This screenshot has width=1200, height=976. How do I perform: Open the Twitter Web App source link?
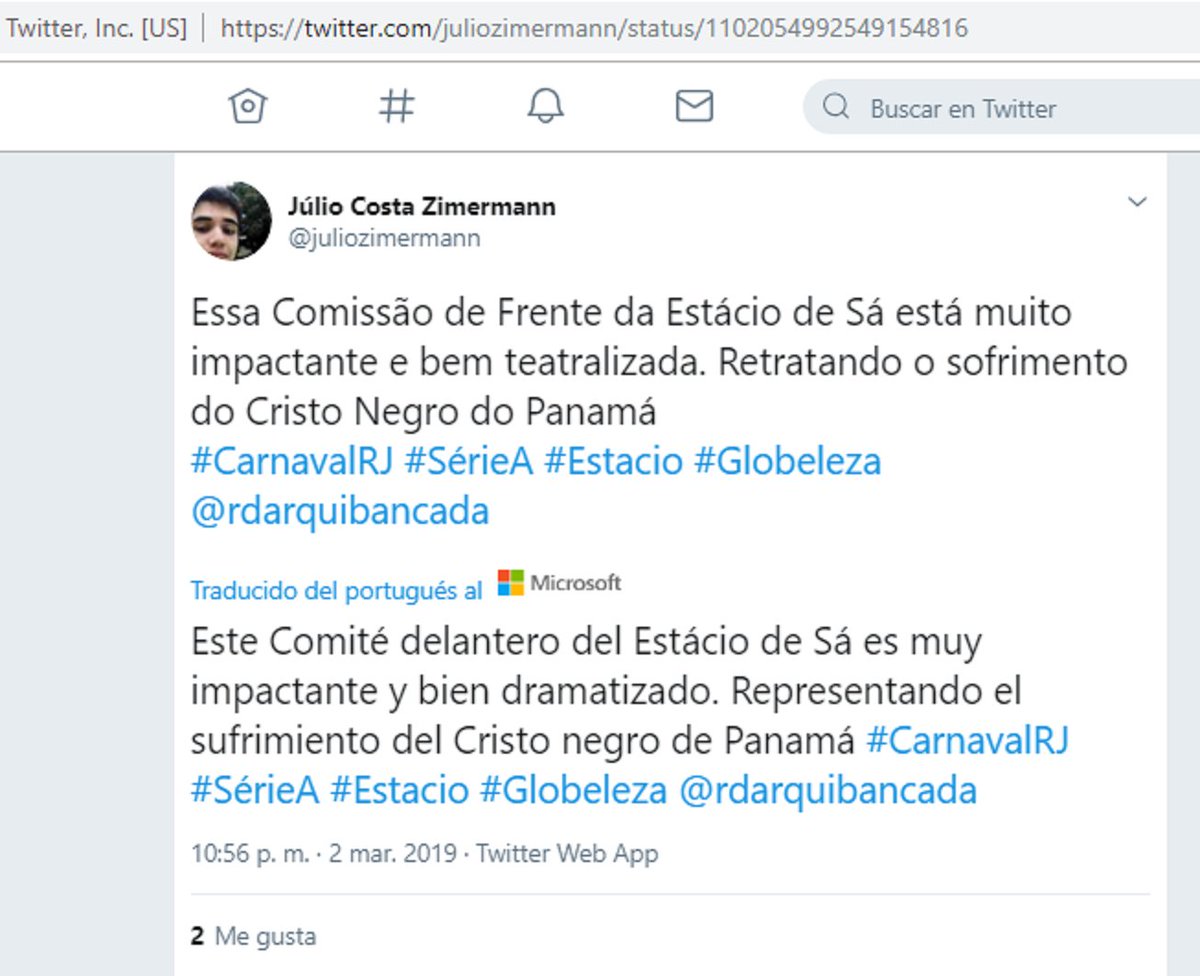pos(567,854)
